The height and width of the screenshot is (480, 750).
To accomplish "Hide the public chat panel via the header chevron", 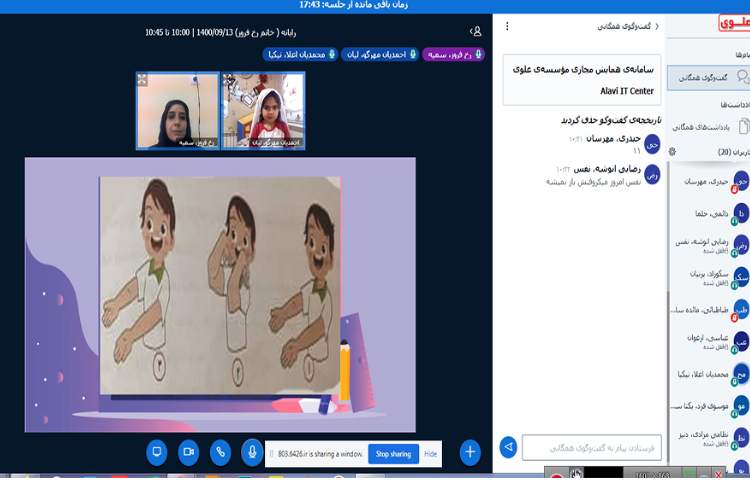I will (629, 26).
